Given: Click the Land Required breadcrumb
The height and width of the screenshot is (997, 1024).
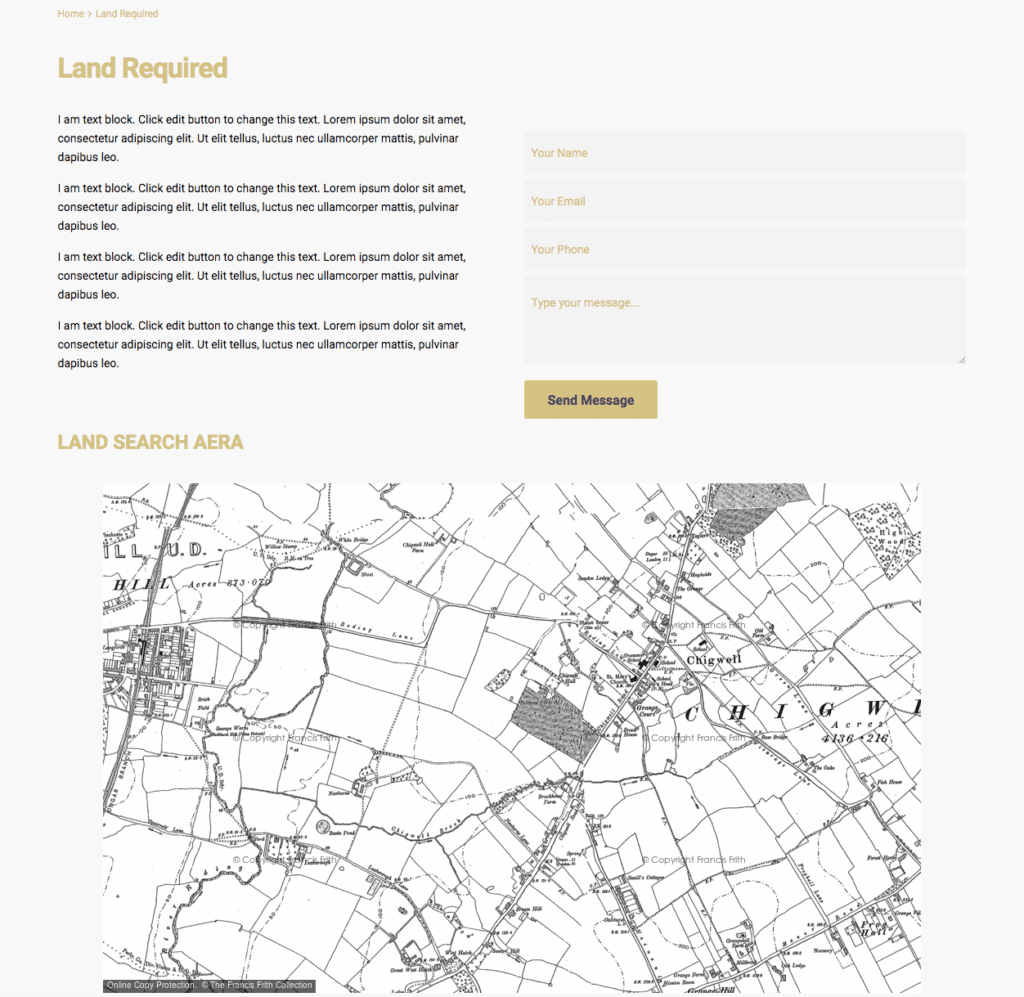Looking at the screenshot, I should tap(127, 14).
